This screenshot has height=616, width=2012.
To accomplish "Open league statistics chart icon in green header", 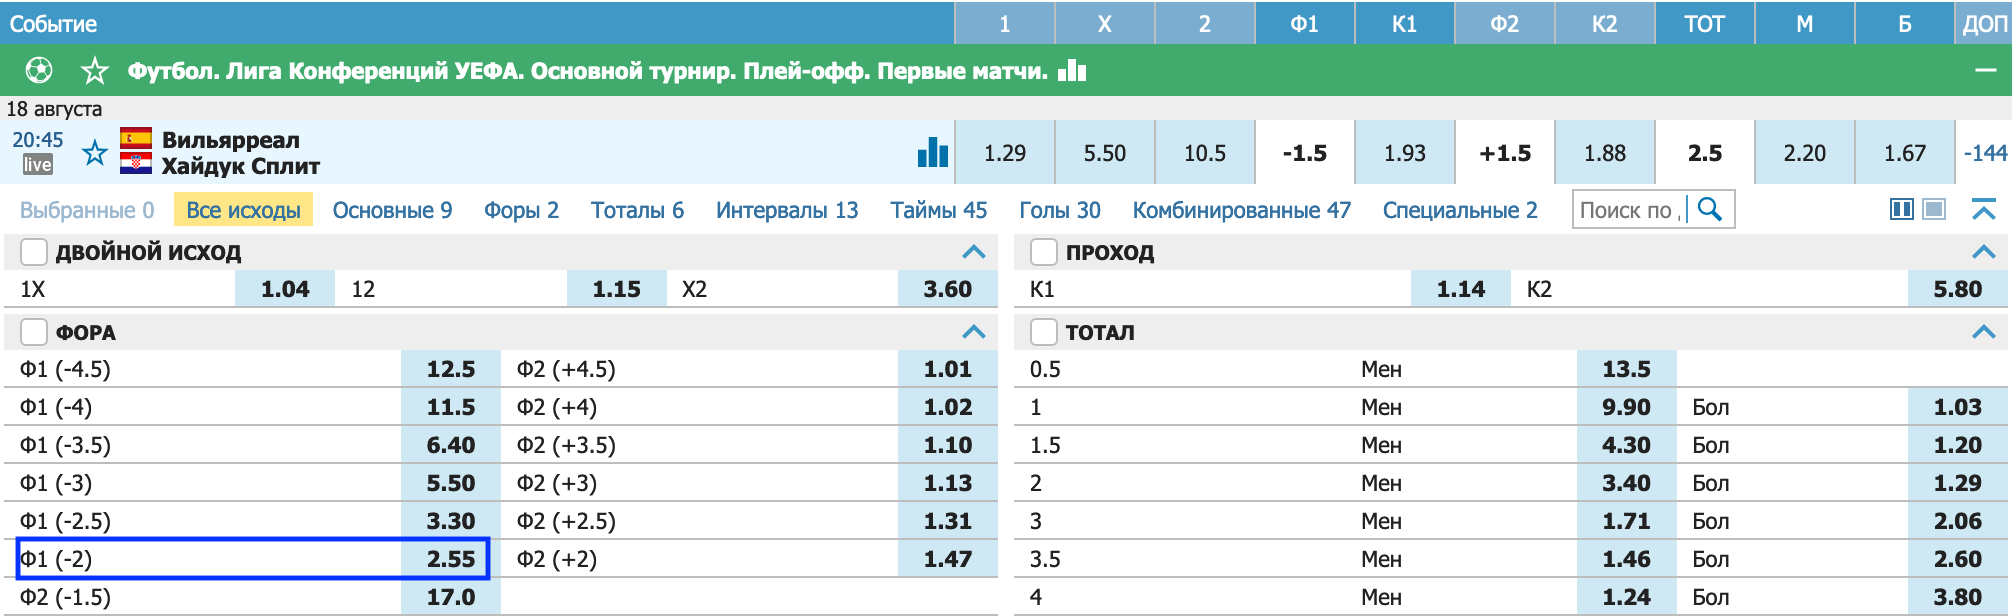I will [x=1072, y=70].
